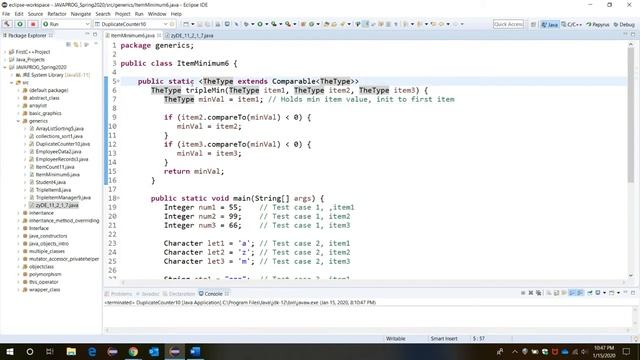Switch to the Debug perspective
The image size is (640, 360).
624,24
